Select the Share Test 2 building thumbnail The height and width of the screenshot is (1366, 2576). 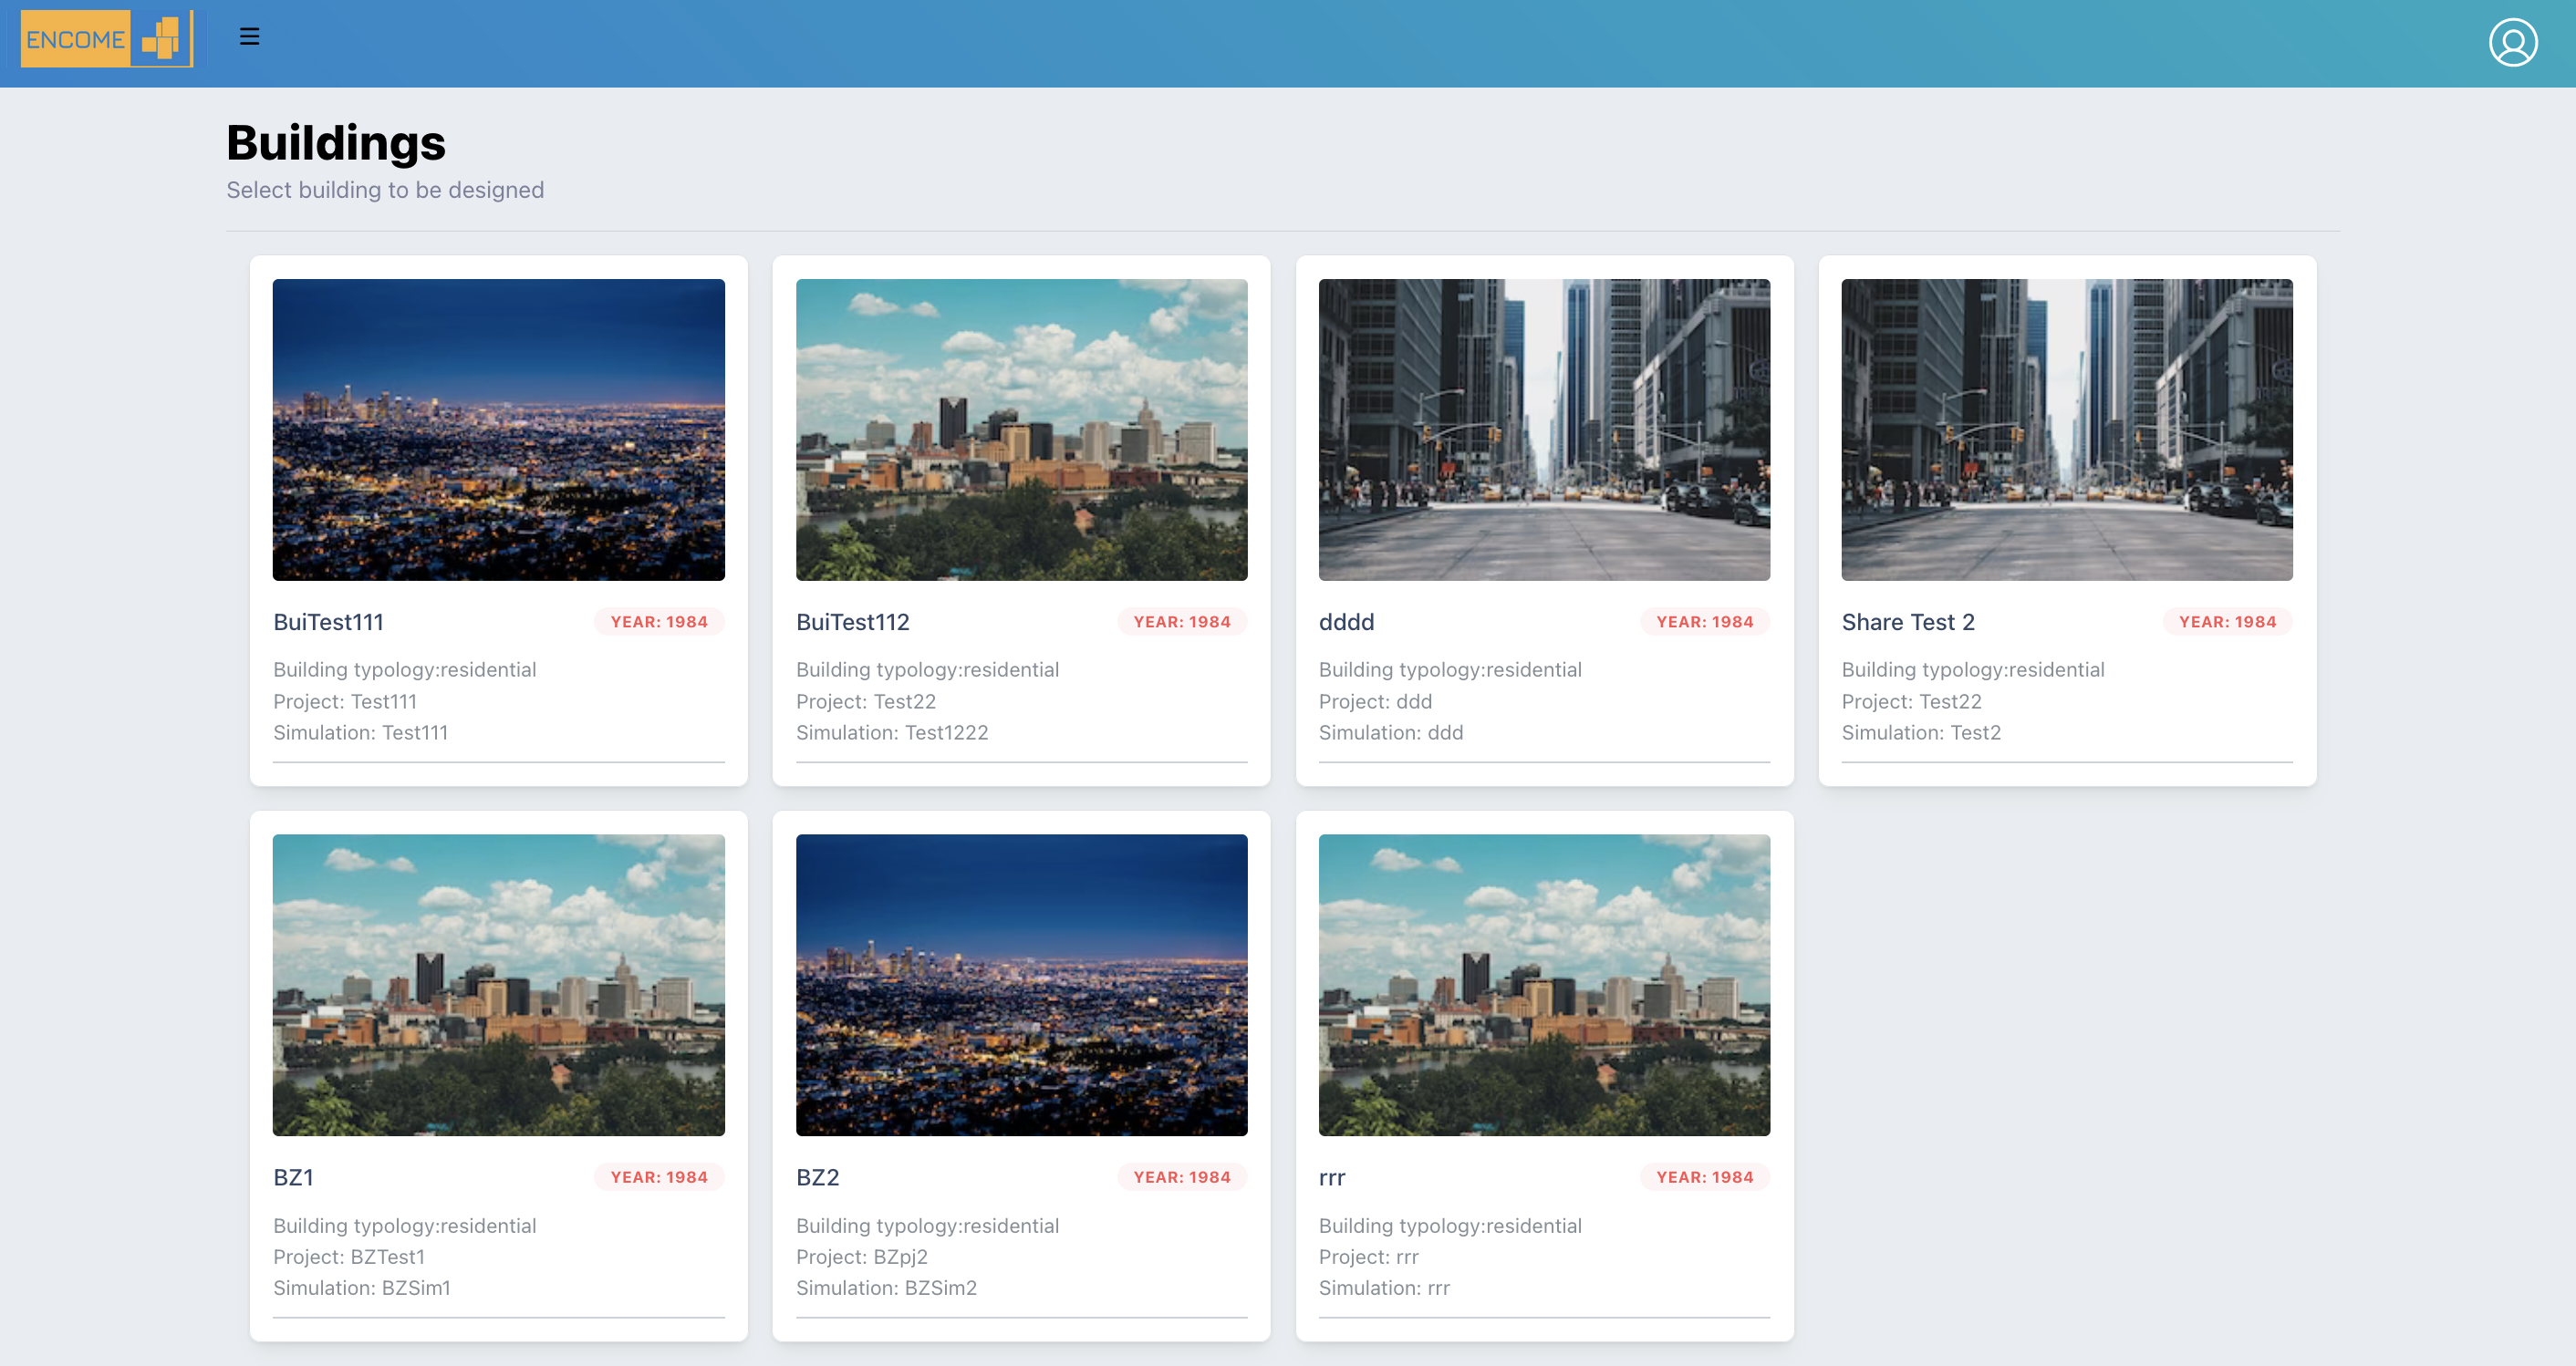coord(2067,430)
